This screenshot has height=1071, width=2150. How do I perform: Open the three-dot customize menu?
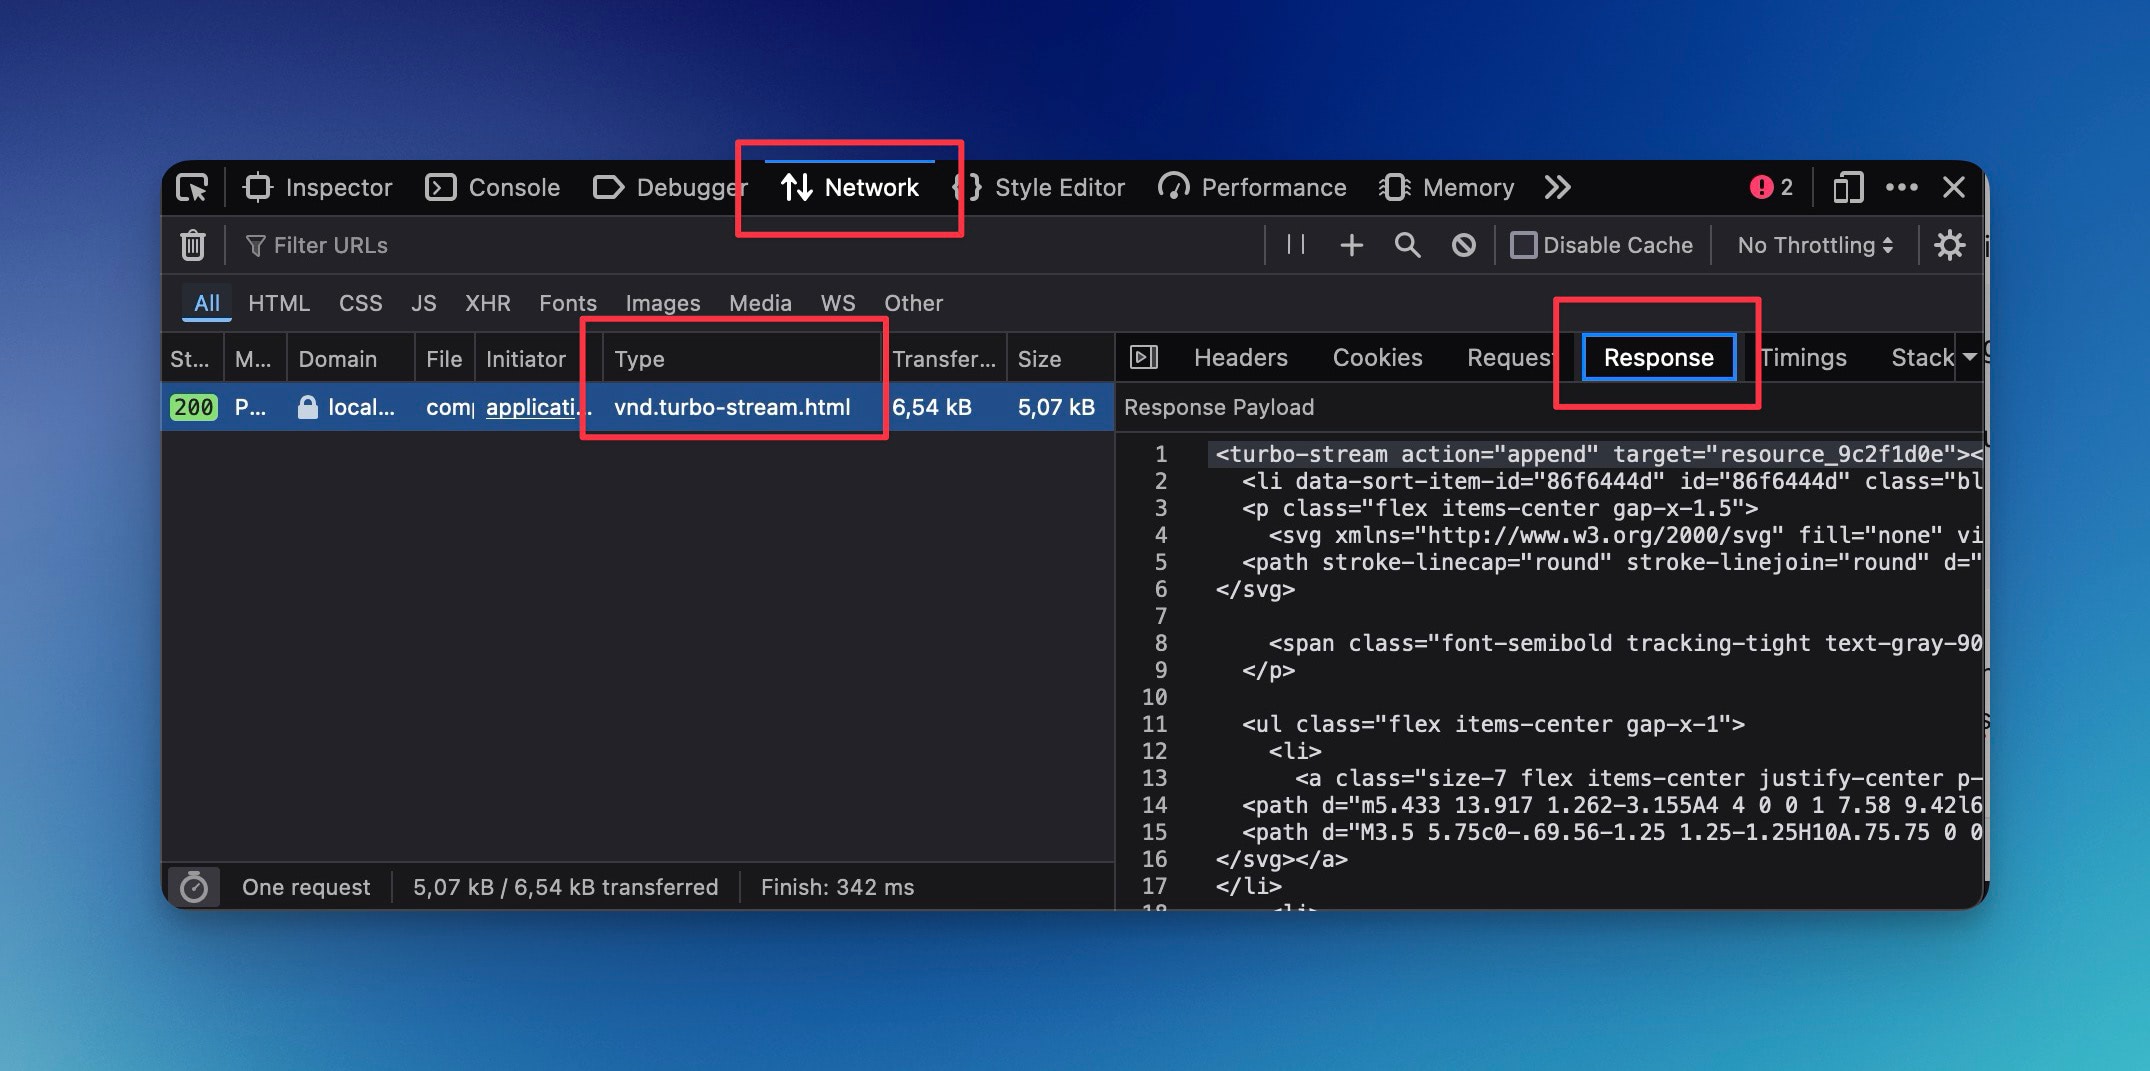click(1901, 188)
